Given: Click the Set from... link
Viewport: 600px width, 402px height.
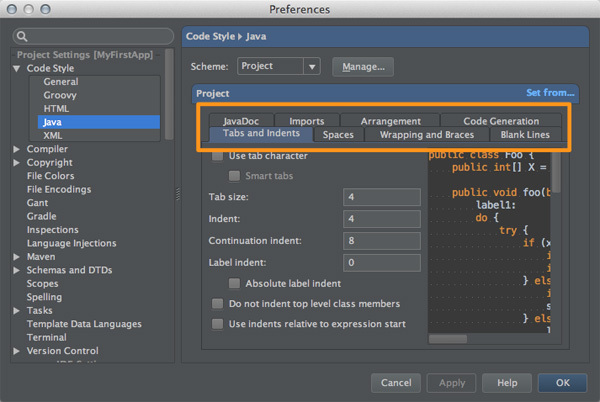Looking at the screenshot, I should click(550, 93).
